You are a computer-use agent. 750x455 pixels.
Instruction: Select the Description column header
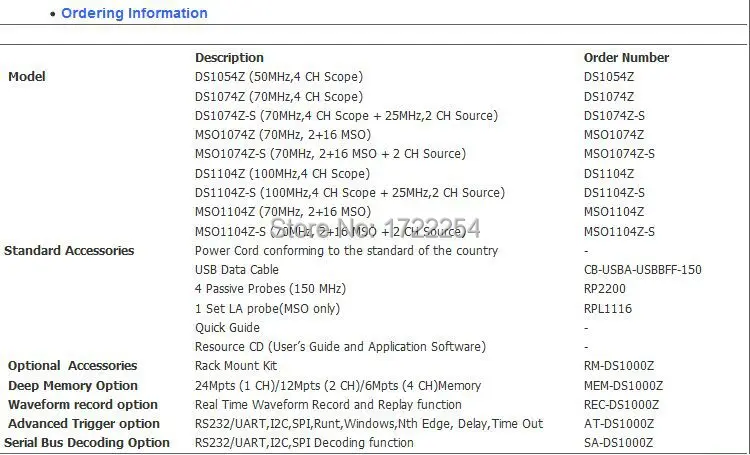pos(229,57)
